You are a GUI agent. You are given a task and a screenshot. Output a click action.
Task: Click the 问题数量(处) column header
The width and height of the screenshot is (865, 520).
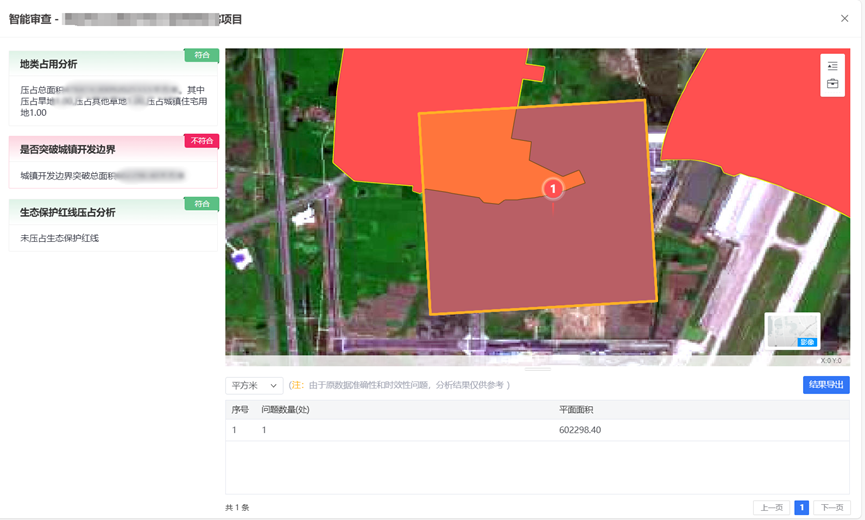coord(285,410)
